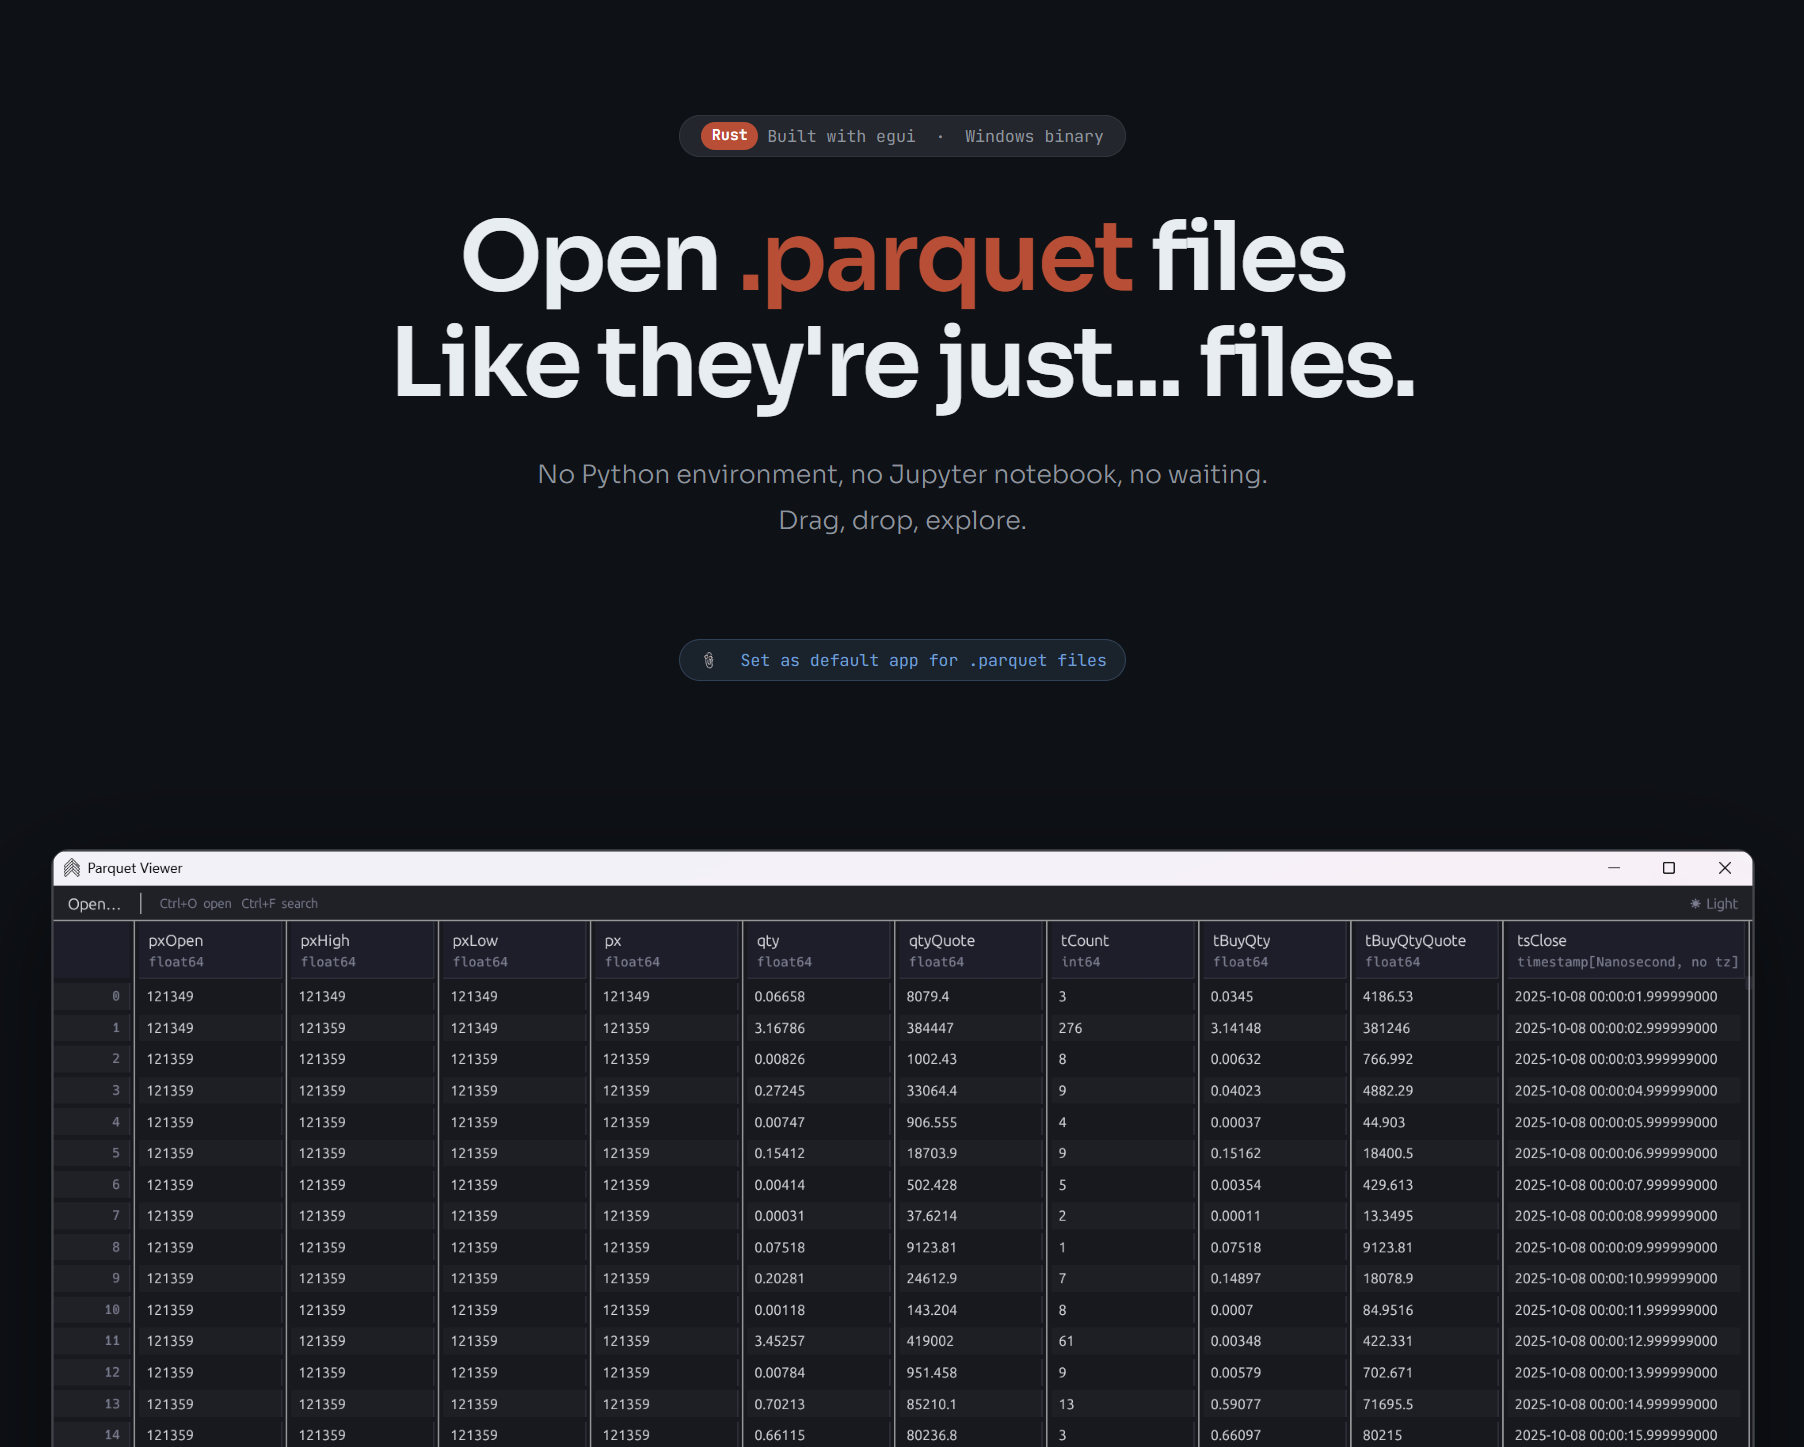Close the Parquet Viewer window
The image size is (1804, 1447).
pyautogui.click(x=1725, y=868)
